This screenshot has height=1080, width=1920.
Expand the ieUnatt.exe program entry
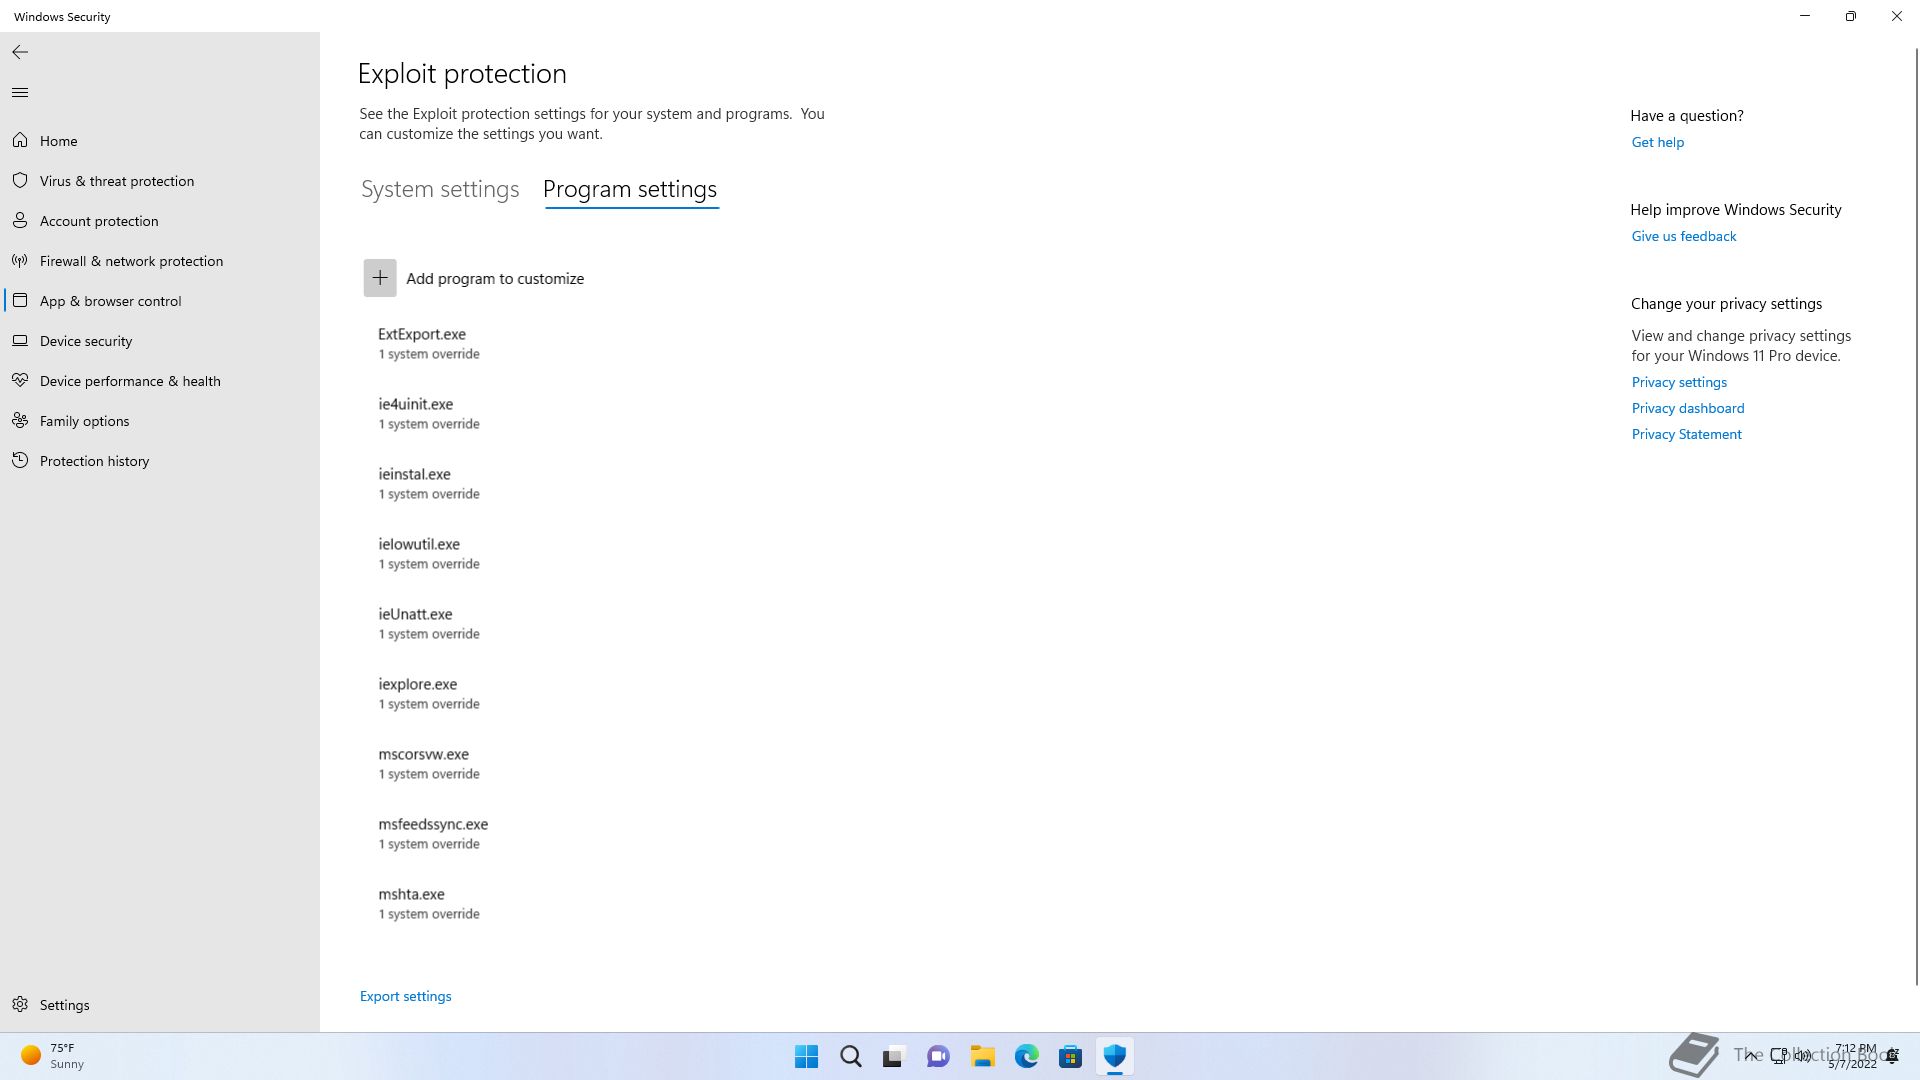[429, 623]
